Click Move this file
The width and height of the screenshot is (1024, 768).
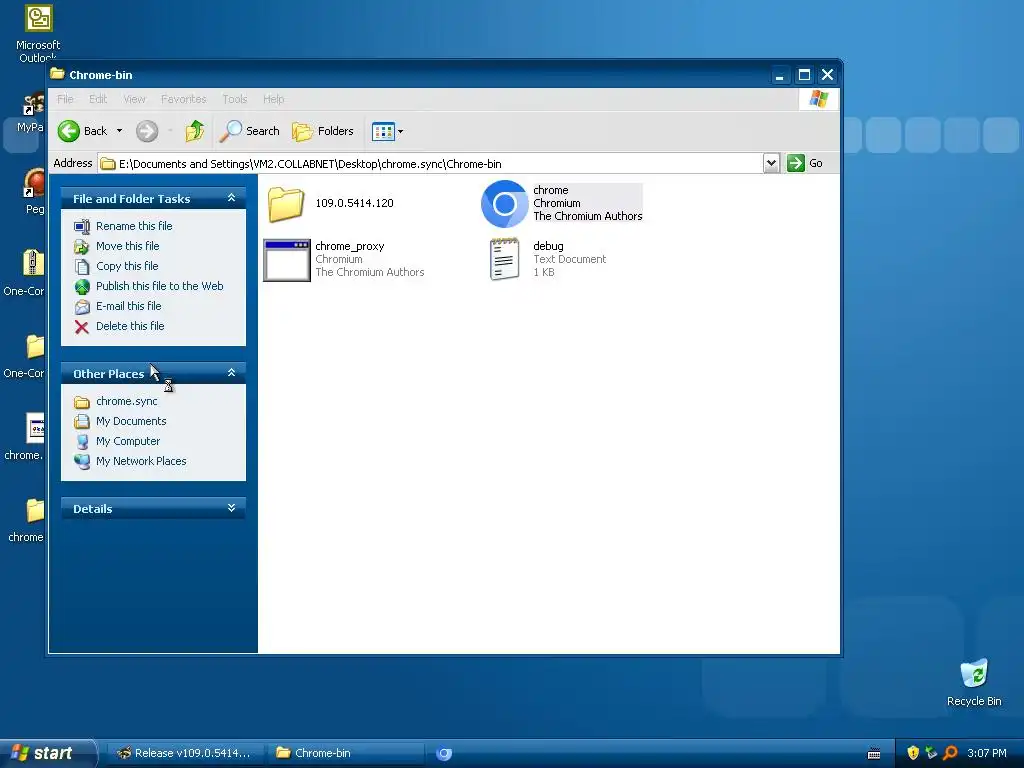(x=127, y=246)
